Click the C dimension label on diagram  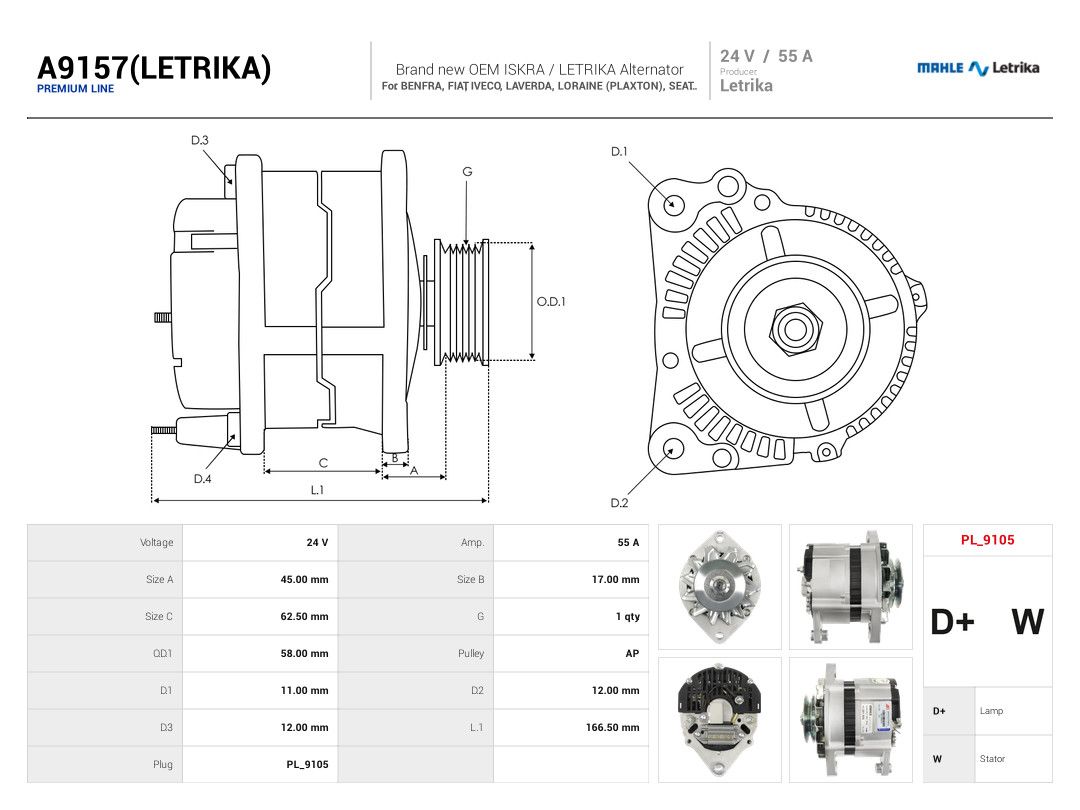[x=323, y=464]
